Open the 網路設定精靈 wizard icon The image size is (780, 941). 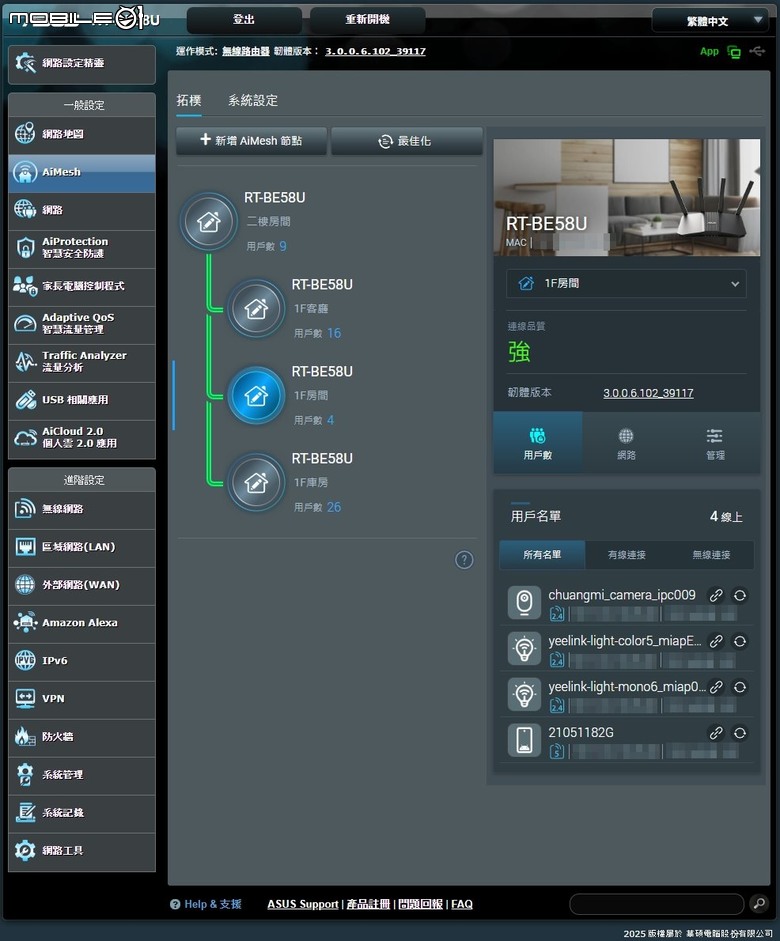pyautogui.click(x=25, y=63)
